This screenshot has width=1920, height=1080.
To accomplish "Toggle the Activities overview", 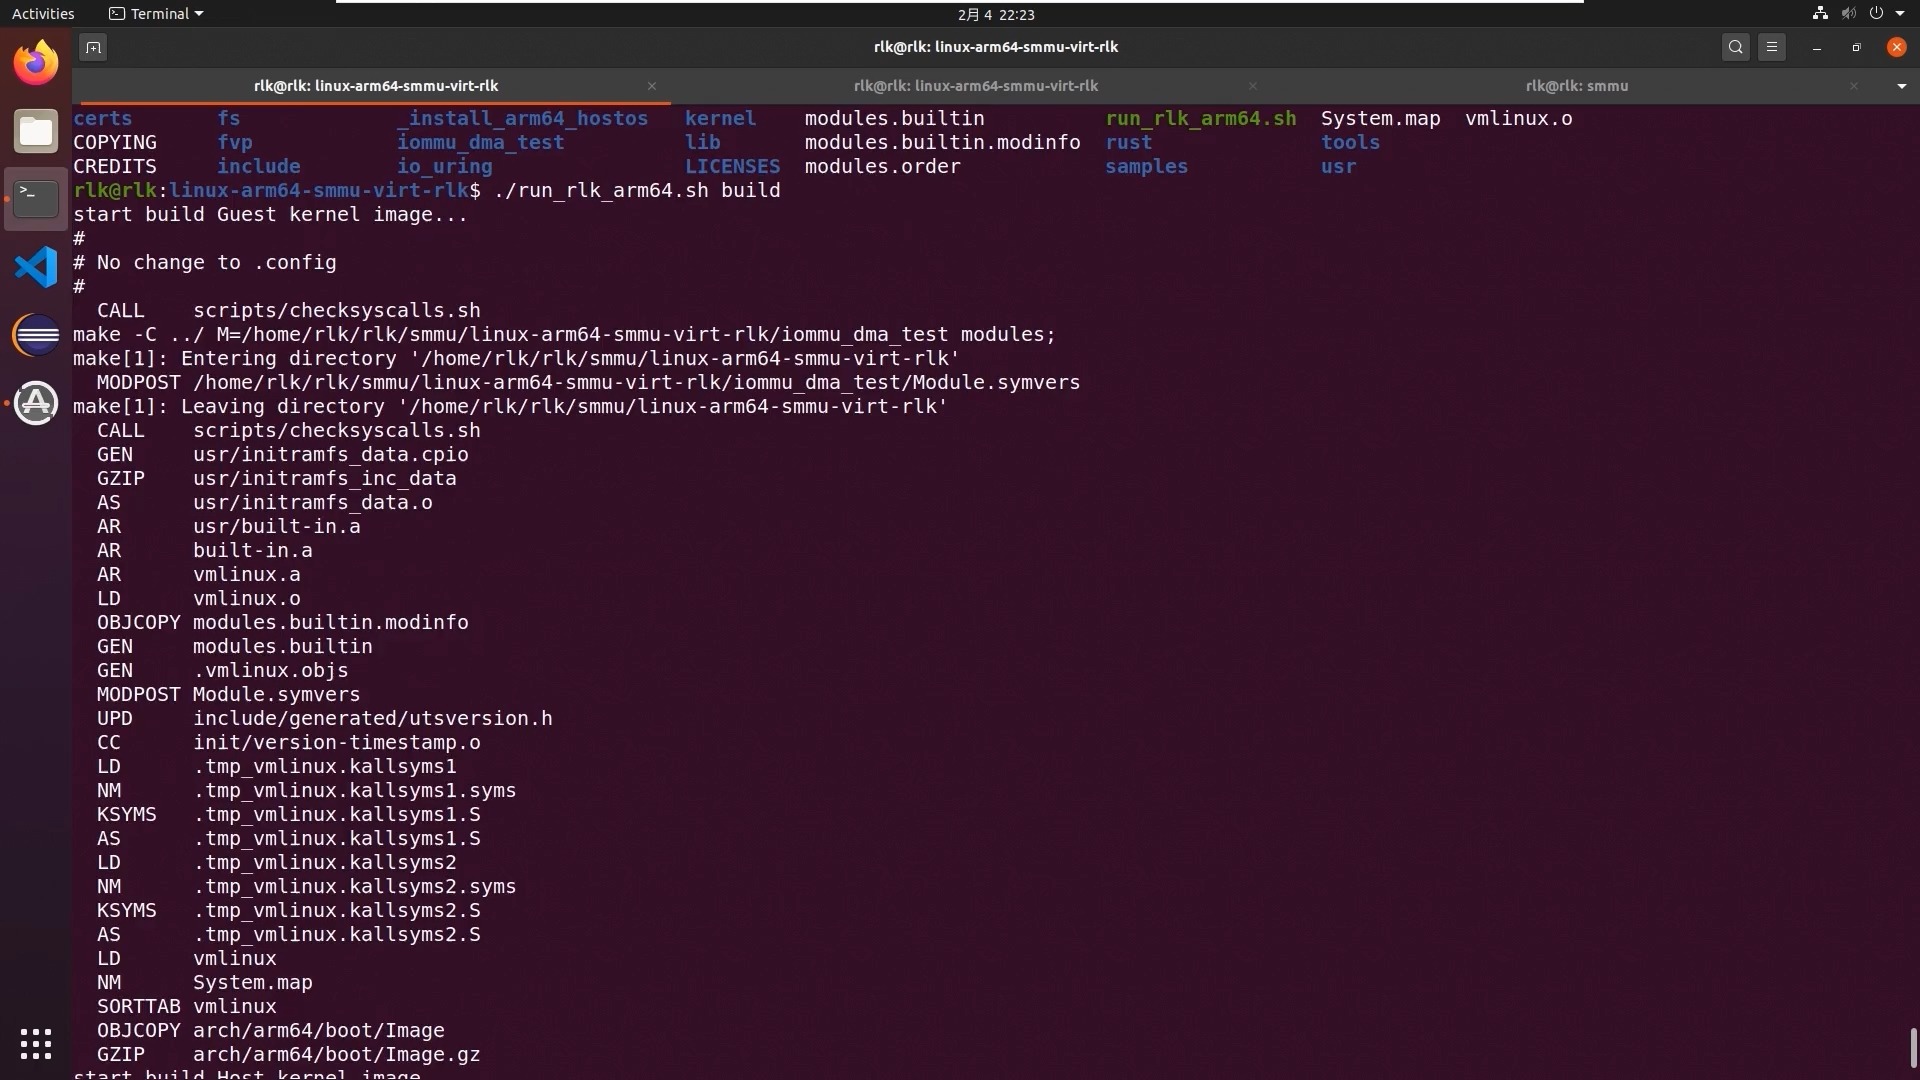I will pyautogui.click(x=43, y=13).
